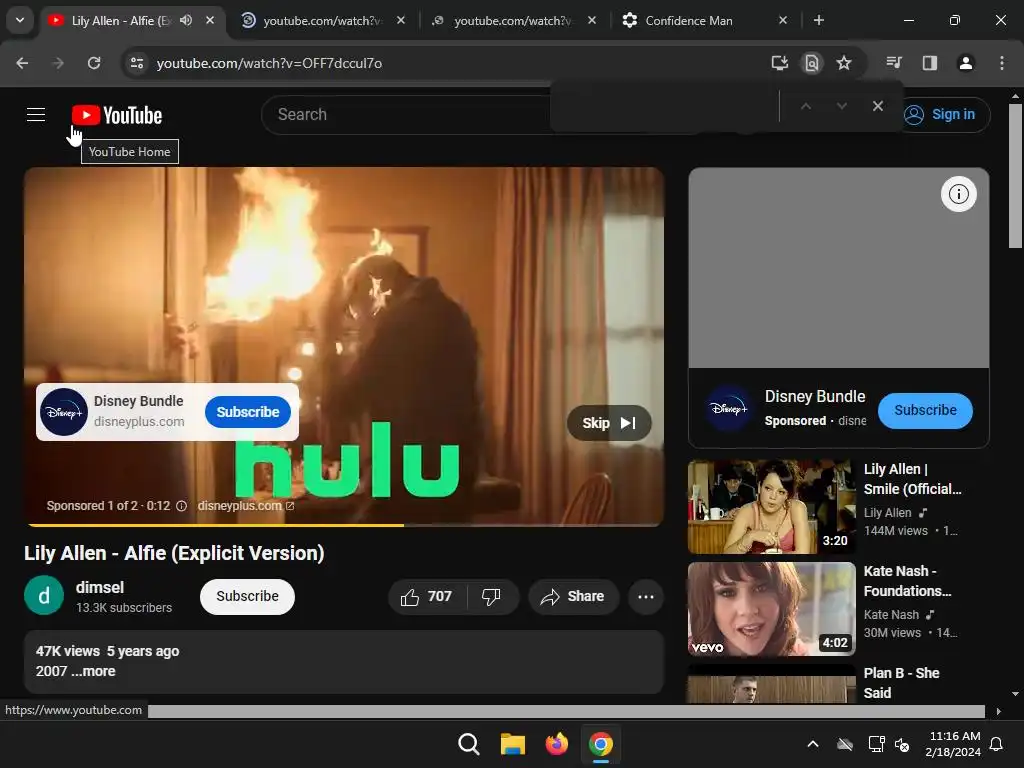Open the disneyplus.com link on the ad

click(246, 506)
